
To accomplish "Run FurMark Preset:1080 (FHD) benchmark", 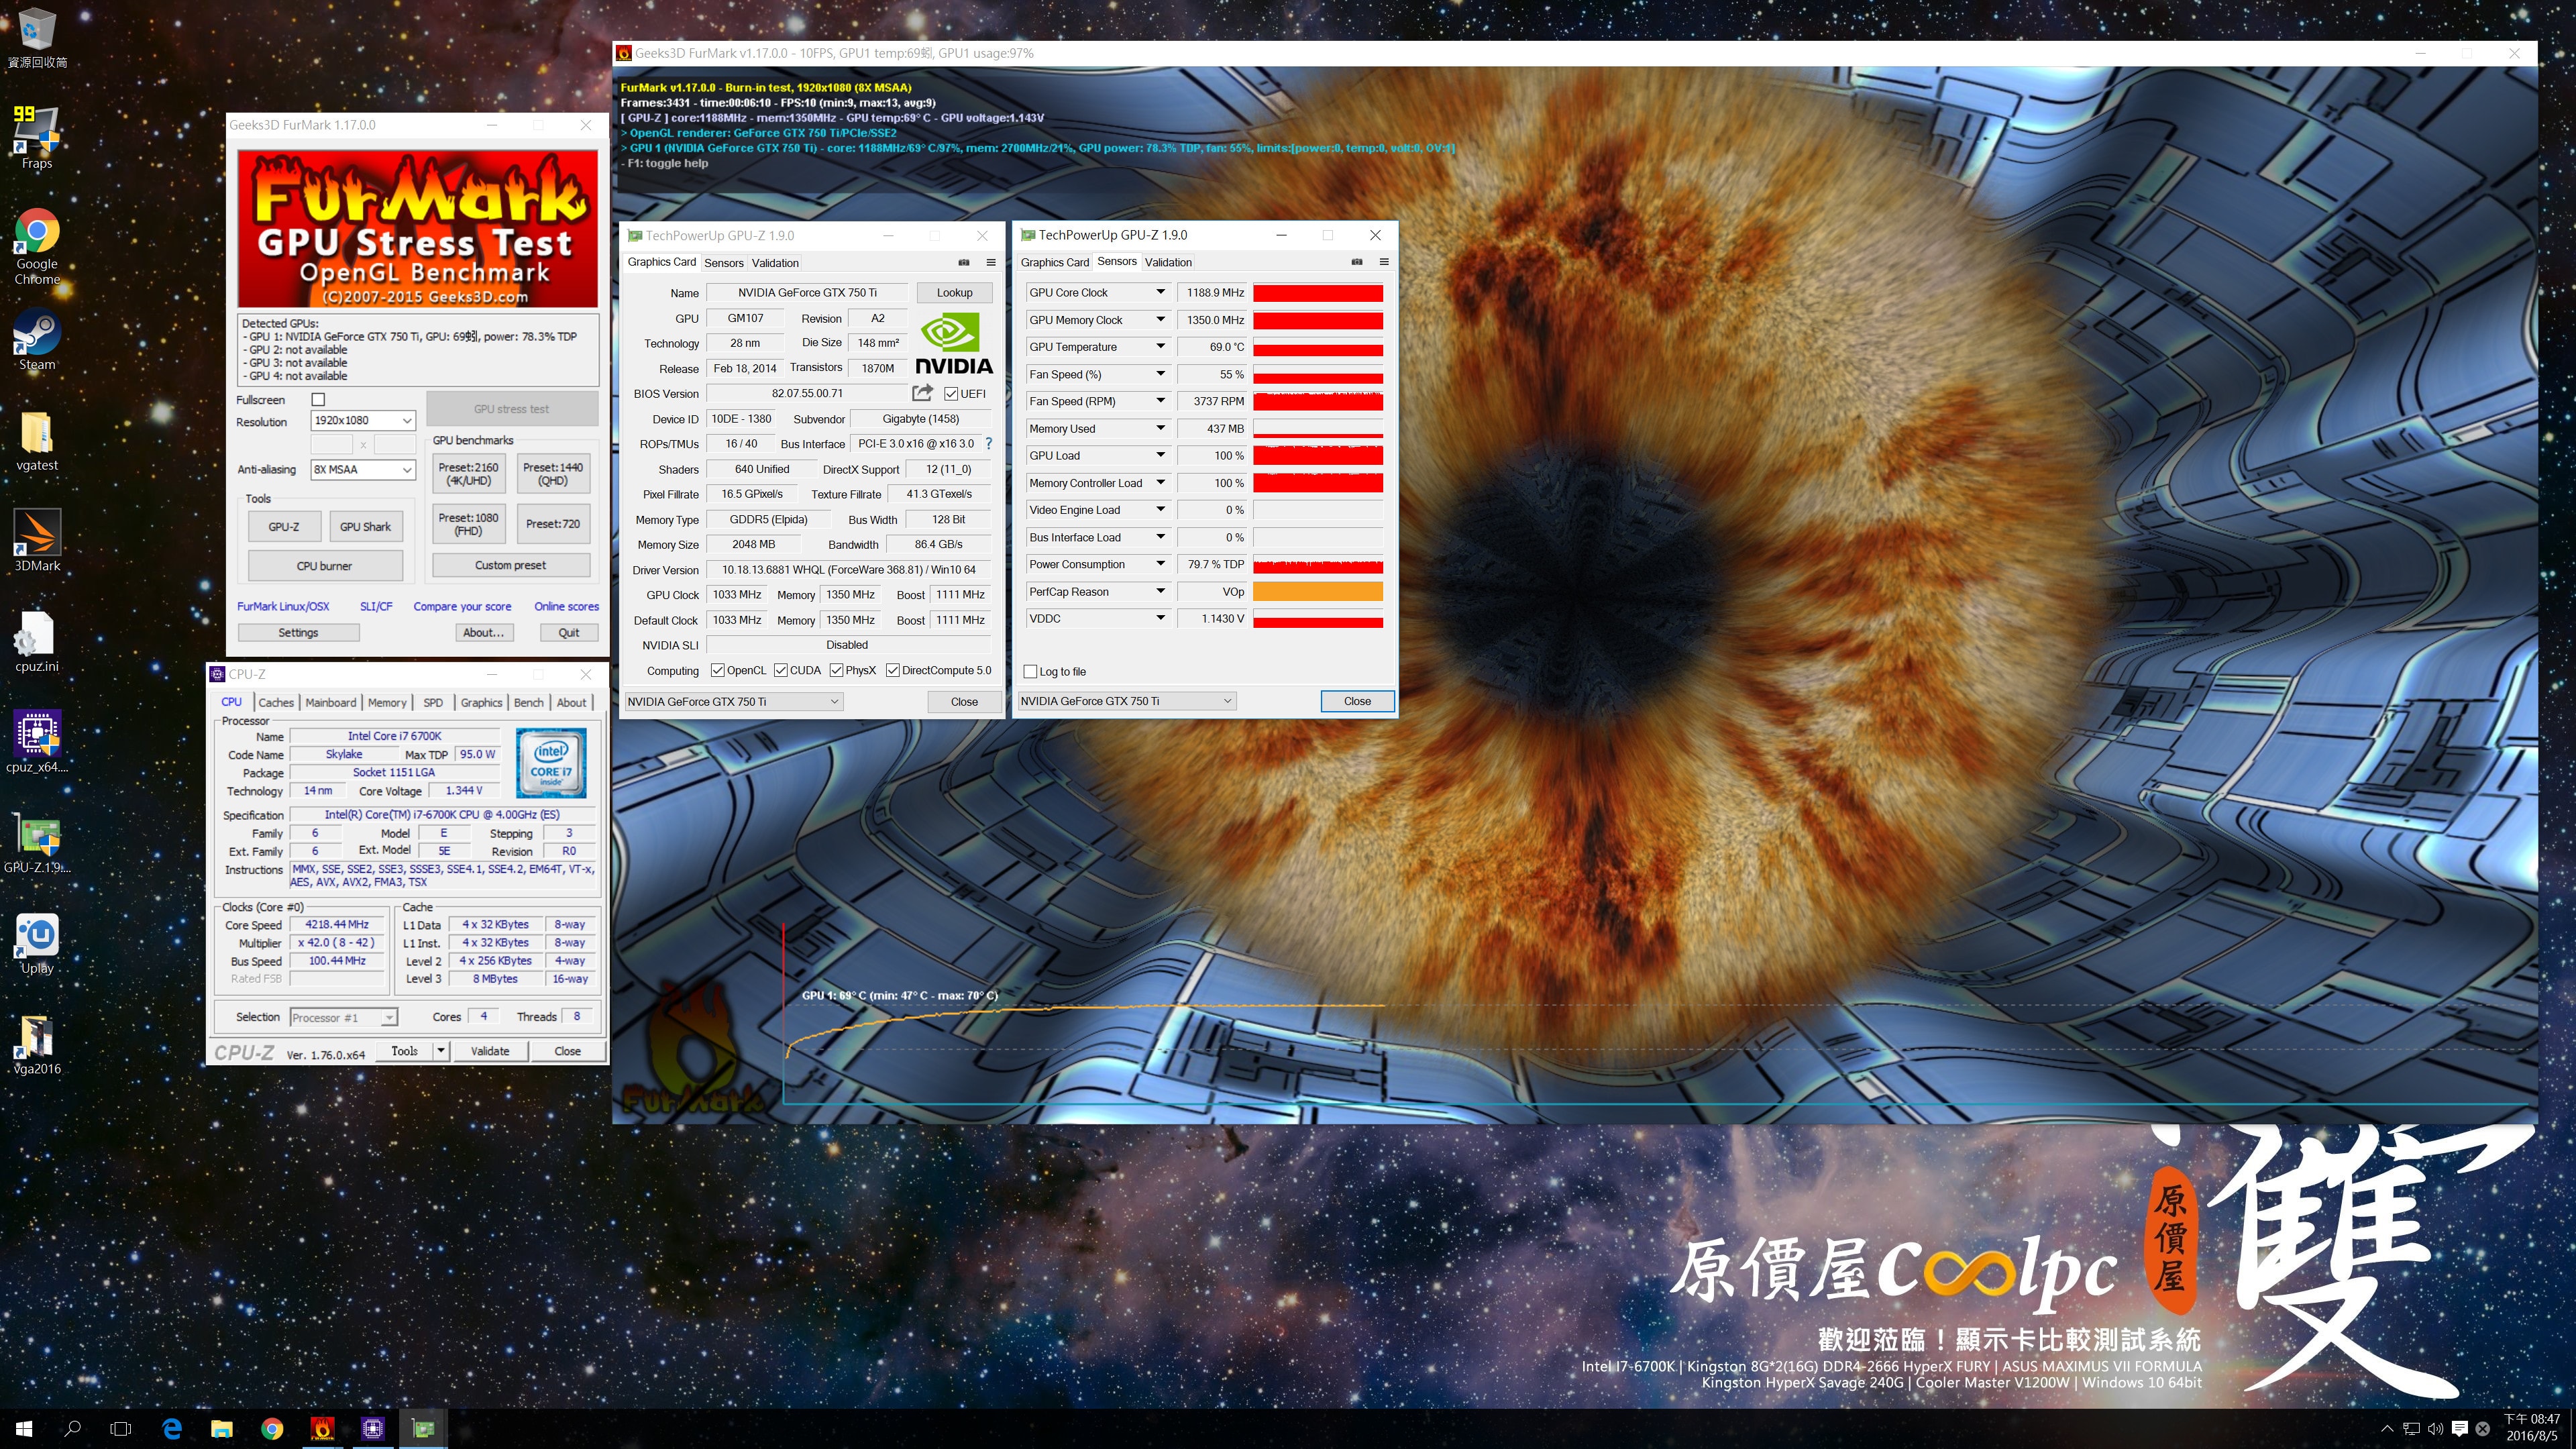I will pos(468,524).
